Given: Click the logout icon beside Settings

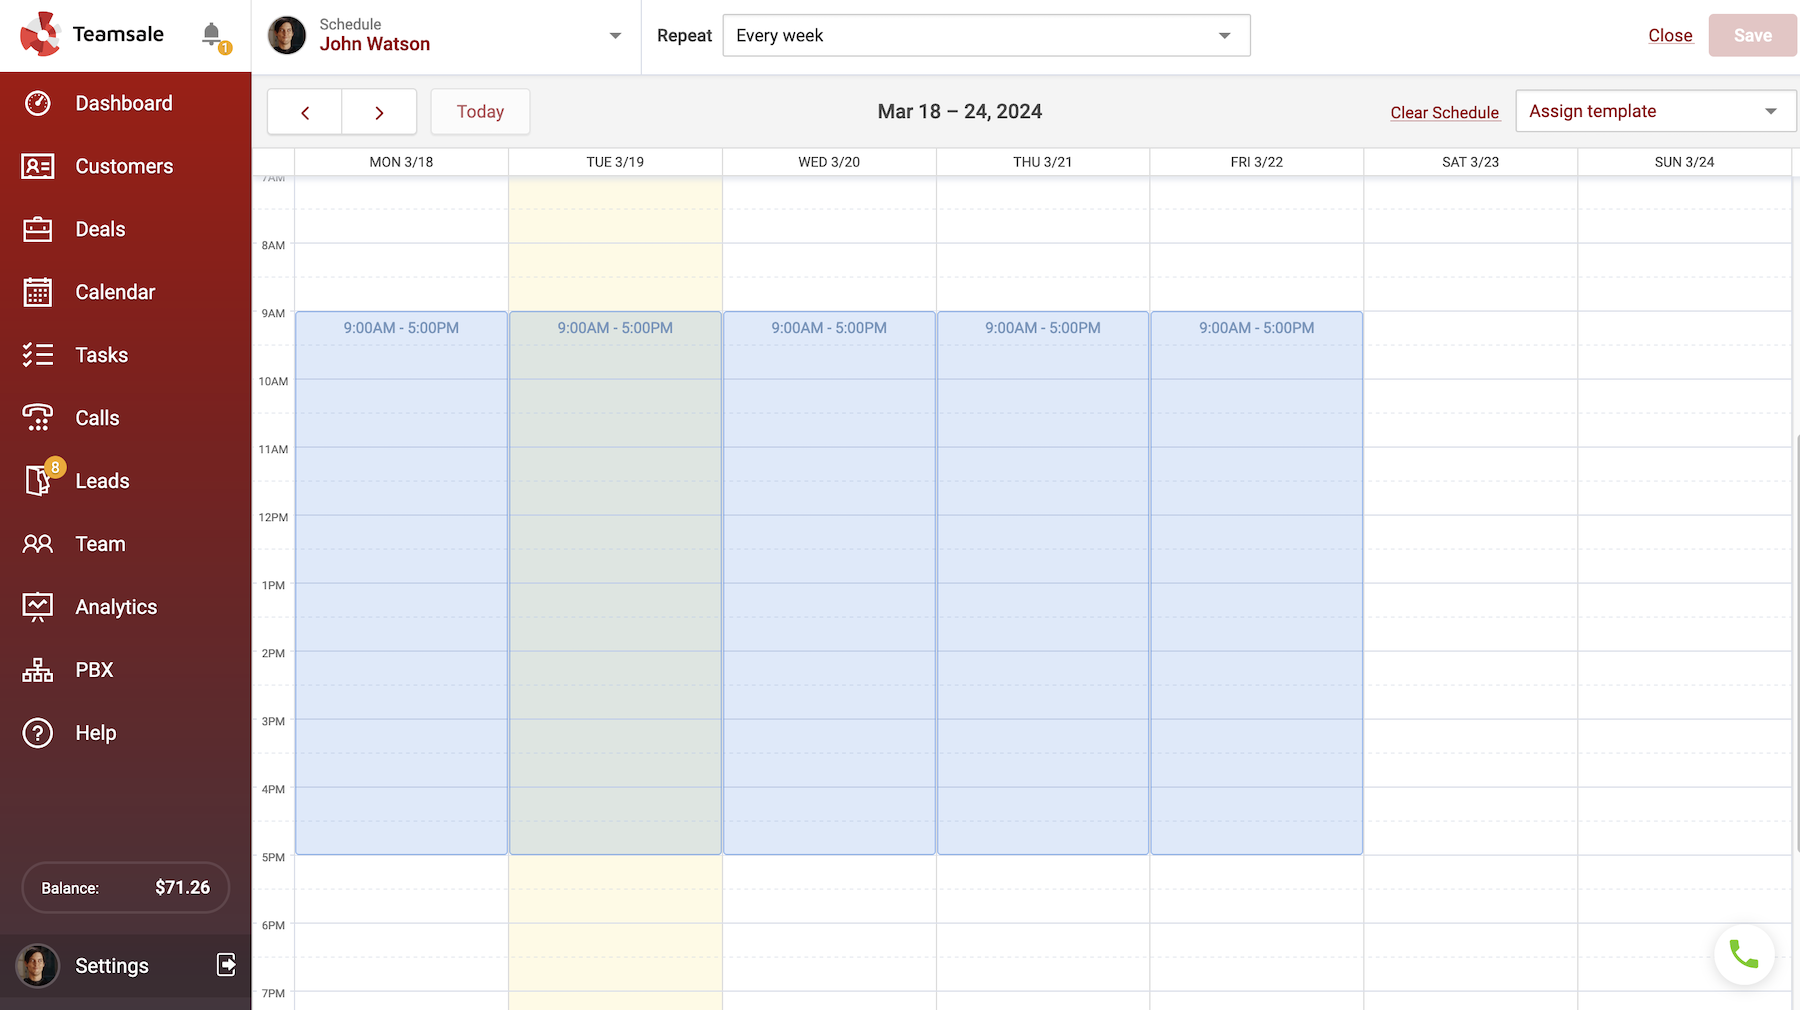Looking at the screenshot, I should [227, 964].
